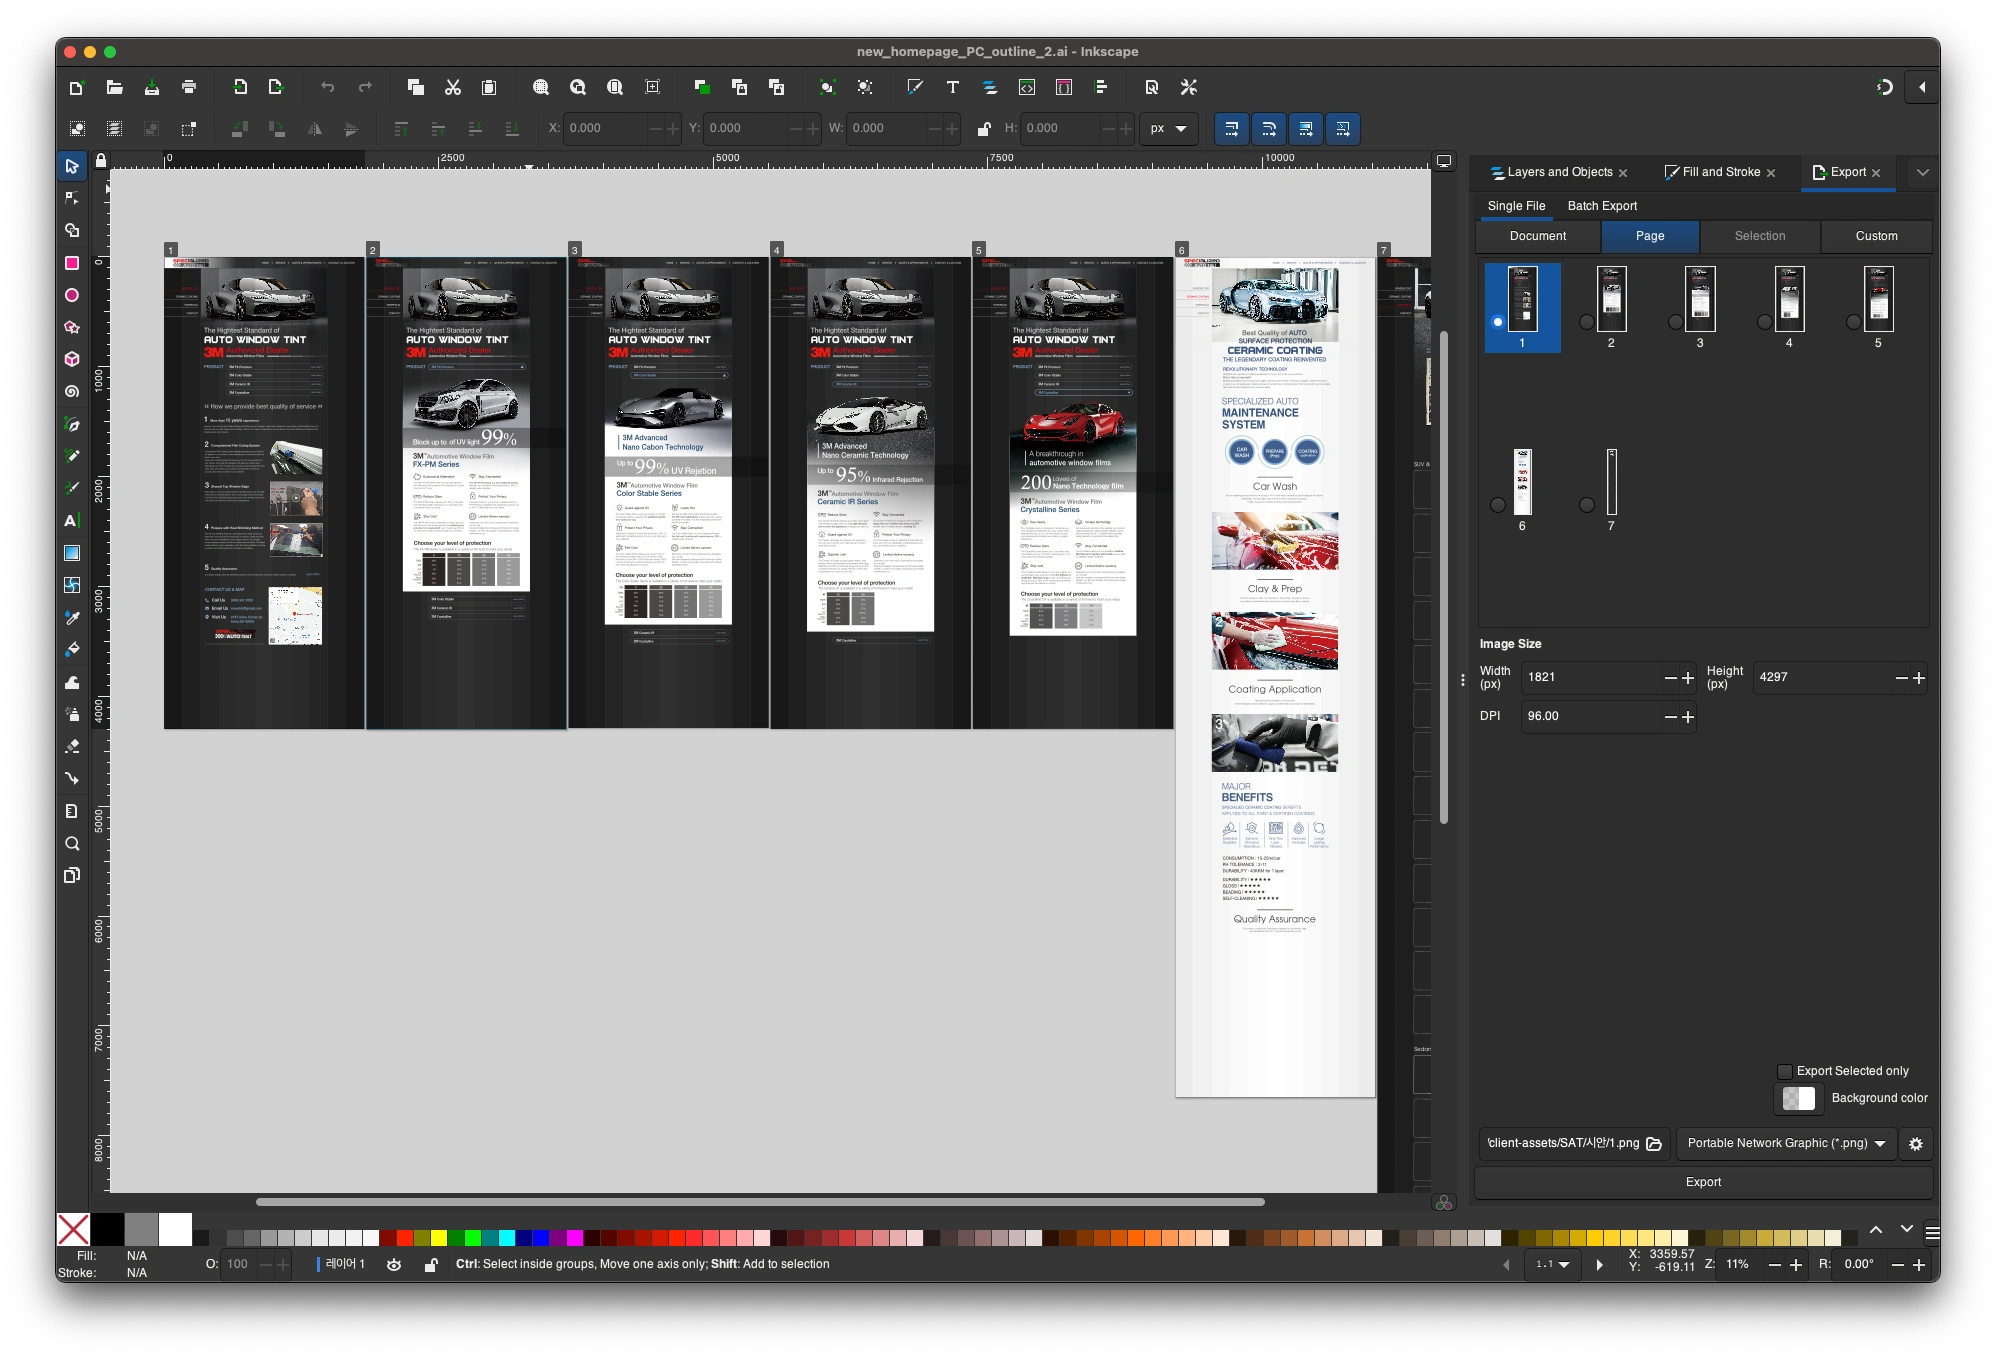Select page 2 radio button
The image size is (1996, 1356).
pyautogui.click(x=1587, y=322)
